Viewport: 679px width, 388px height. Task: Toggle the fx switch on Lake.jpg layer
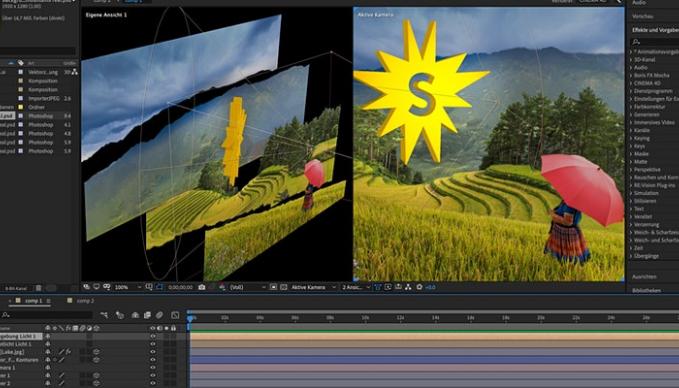68,352
